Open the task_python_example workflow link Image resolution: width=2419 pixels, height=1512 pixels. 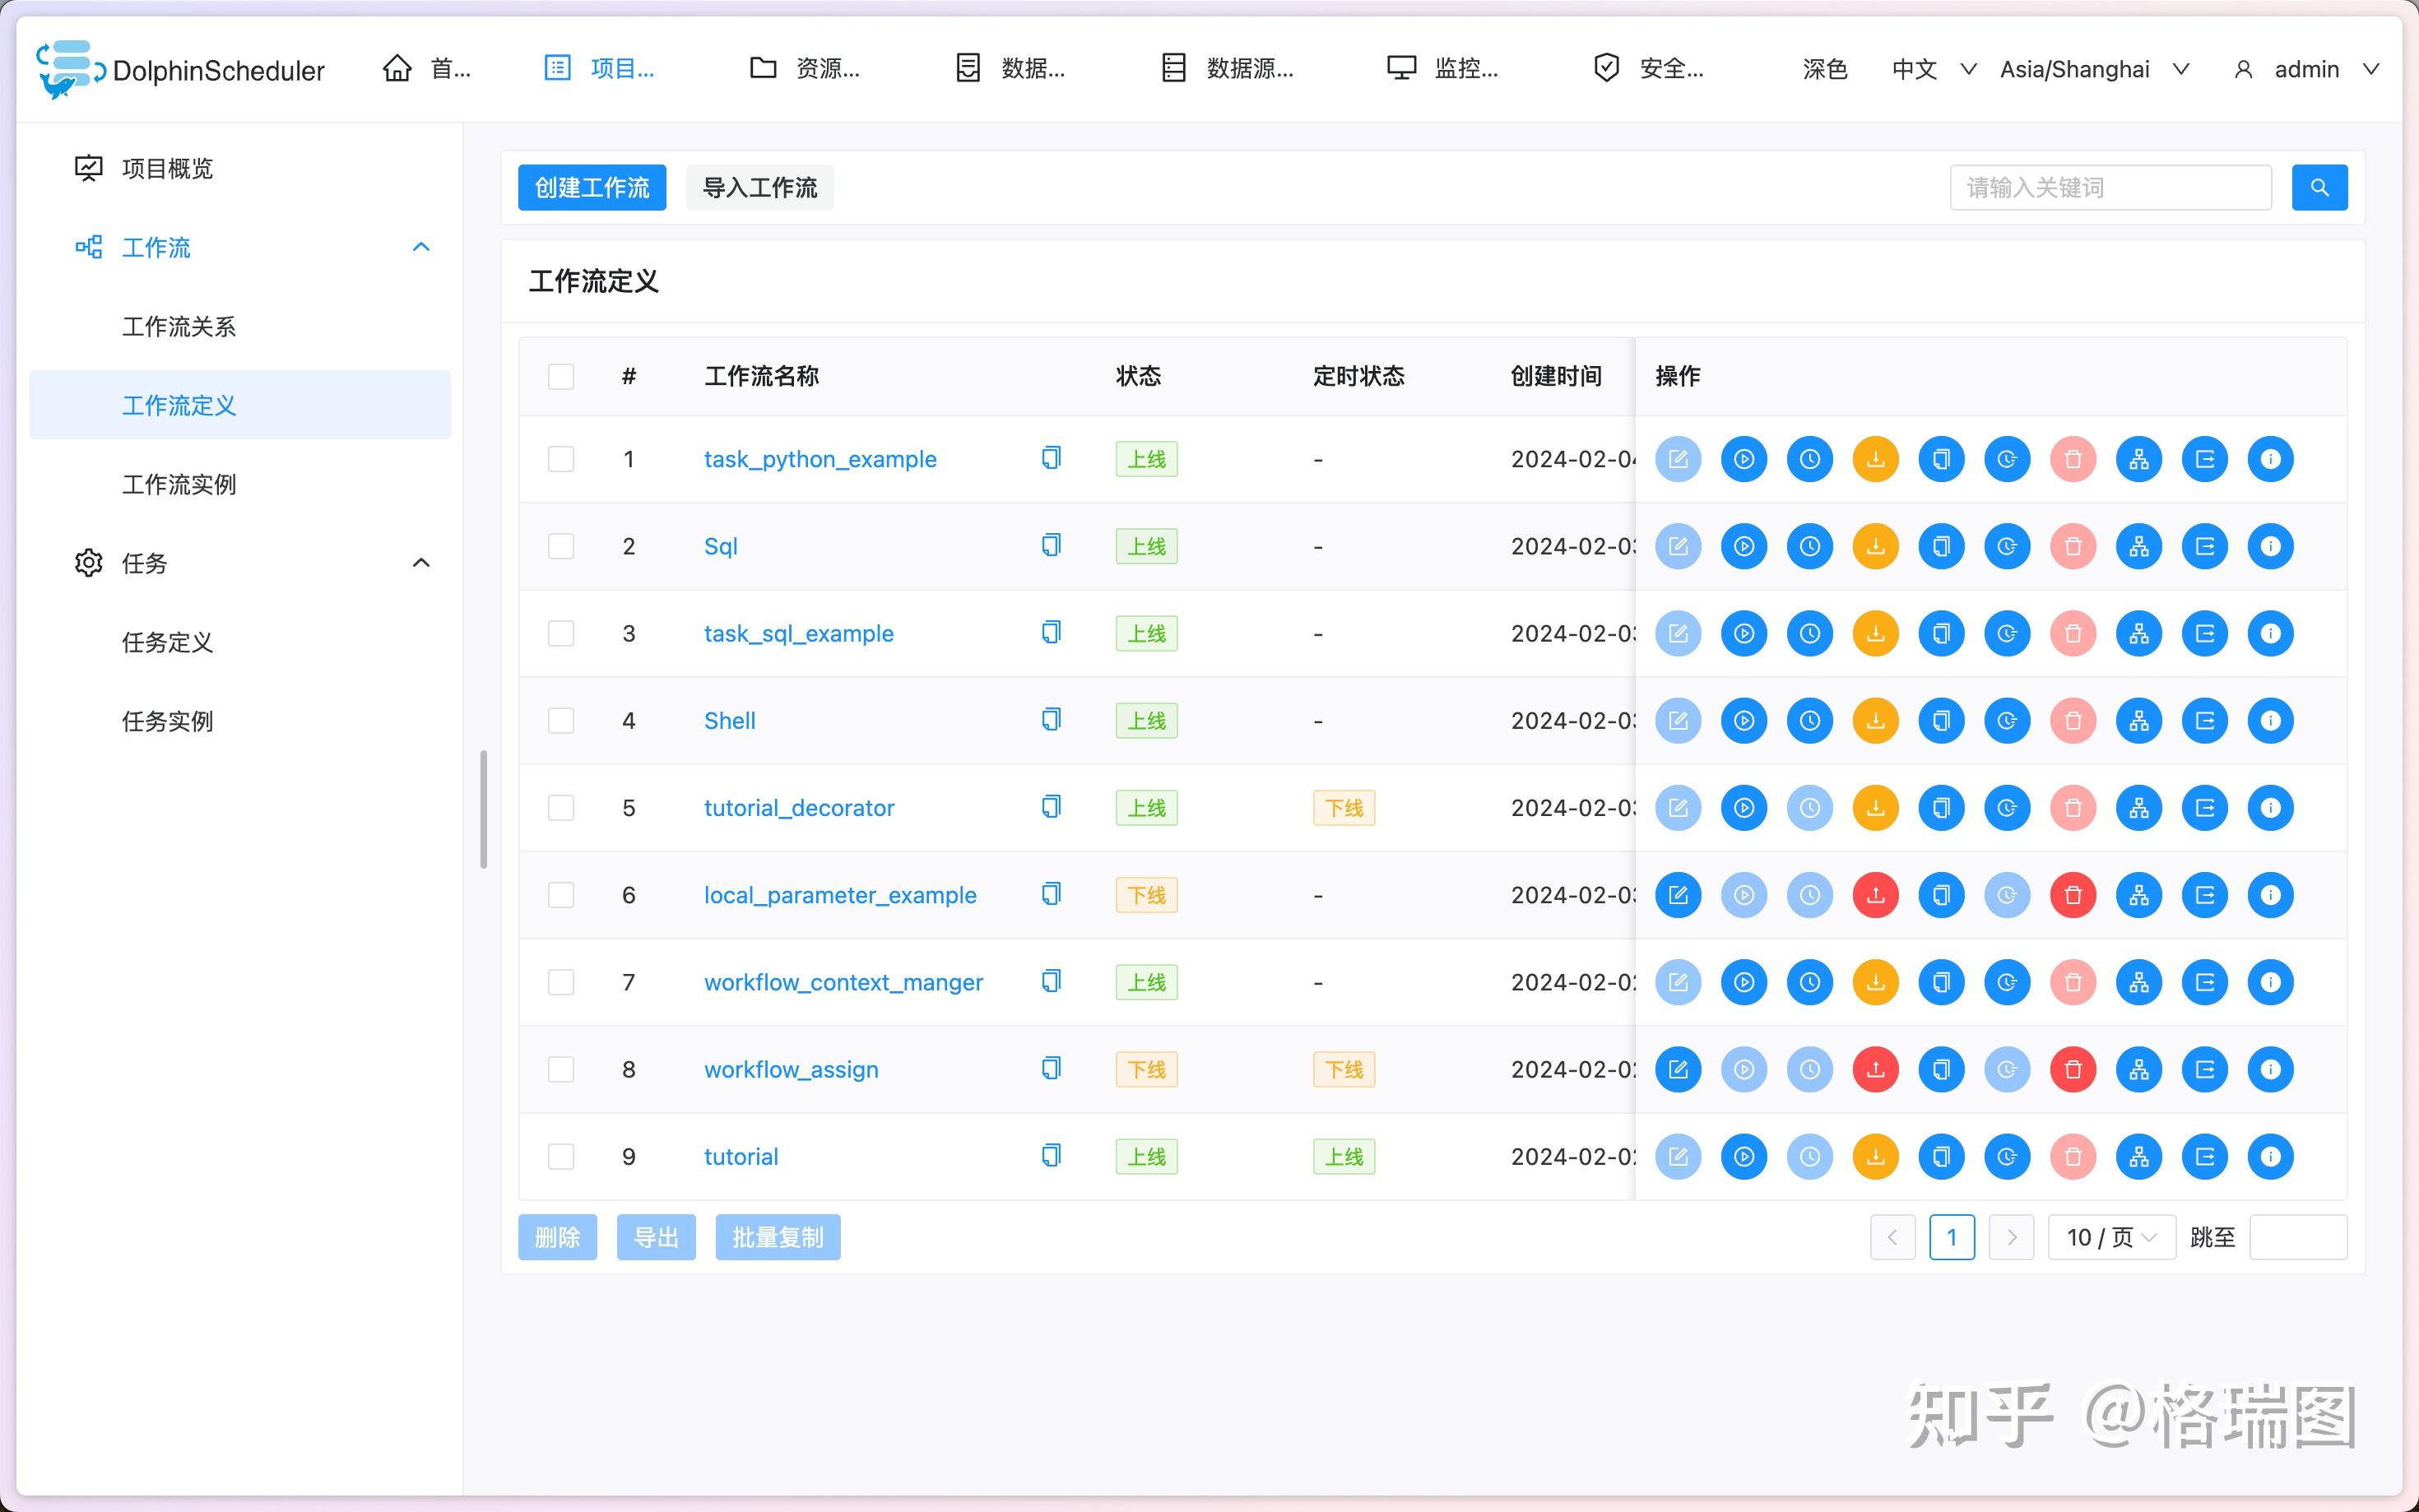(x=820, y=459)
